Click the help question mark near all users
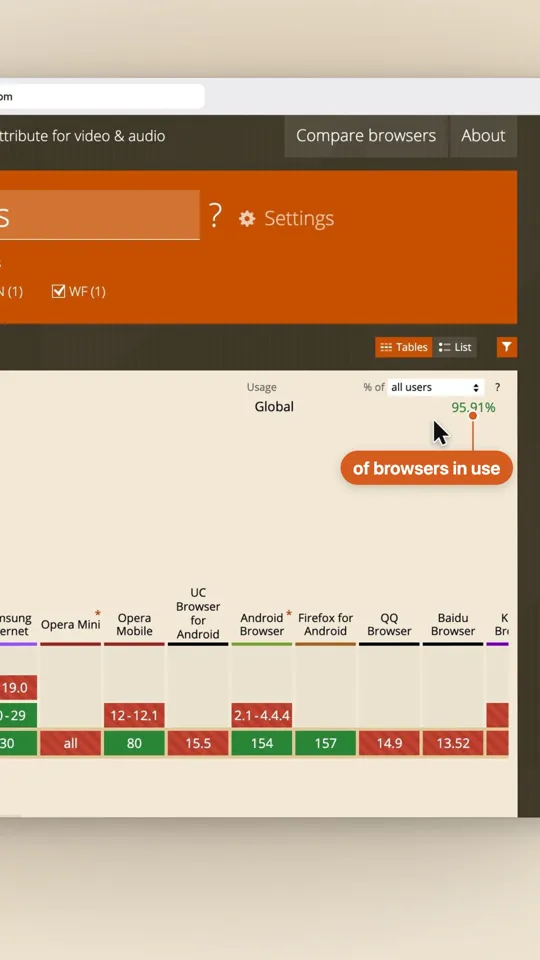This screenshot has width=540, height=960. pyautogui.click(x=497, y=387)
